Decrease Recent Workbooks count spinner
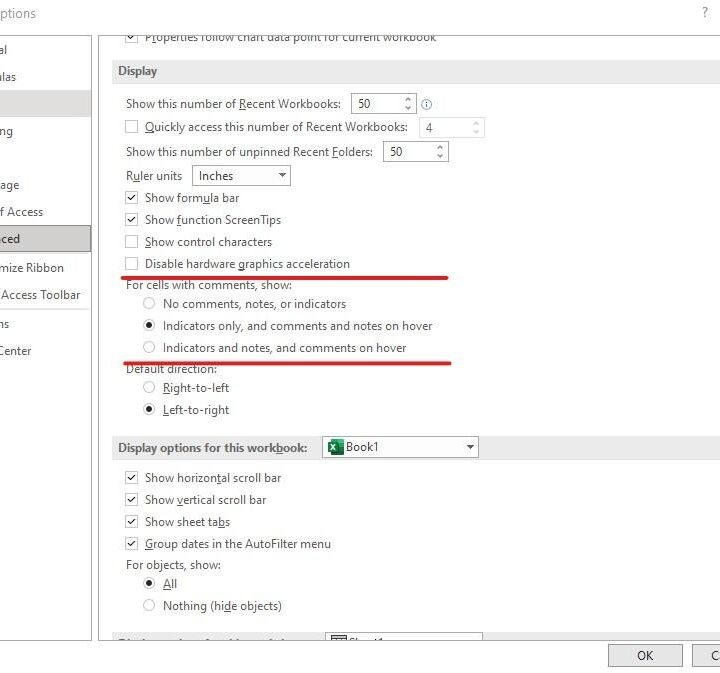 (408, 108)
